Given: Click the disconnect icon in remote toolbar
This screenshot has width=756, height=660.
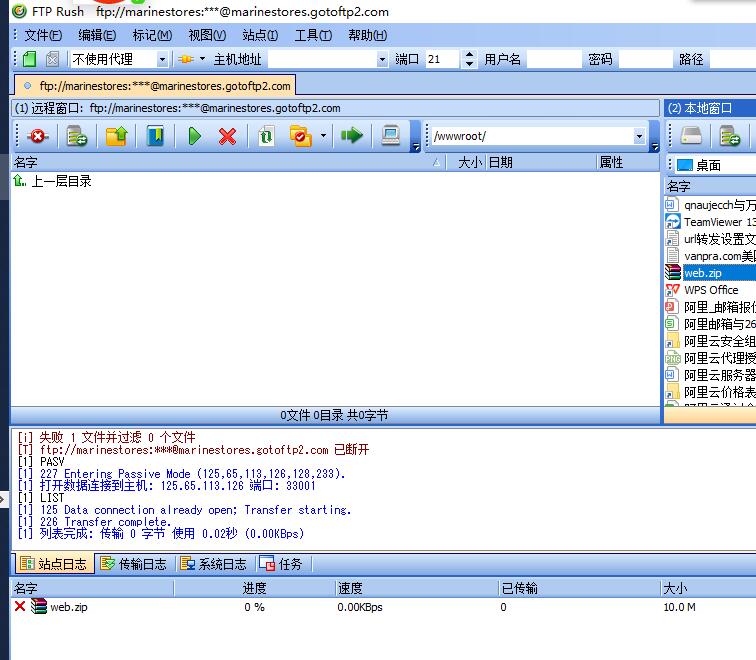Looking at the screenshot, I should (37, 136).
